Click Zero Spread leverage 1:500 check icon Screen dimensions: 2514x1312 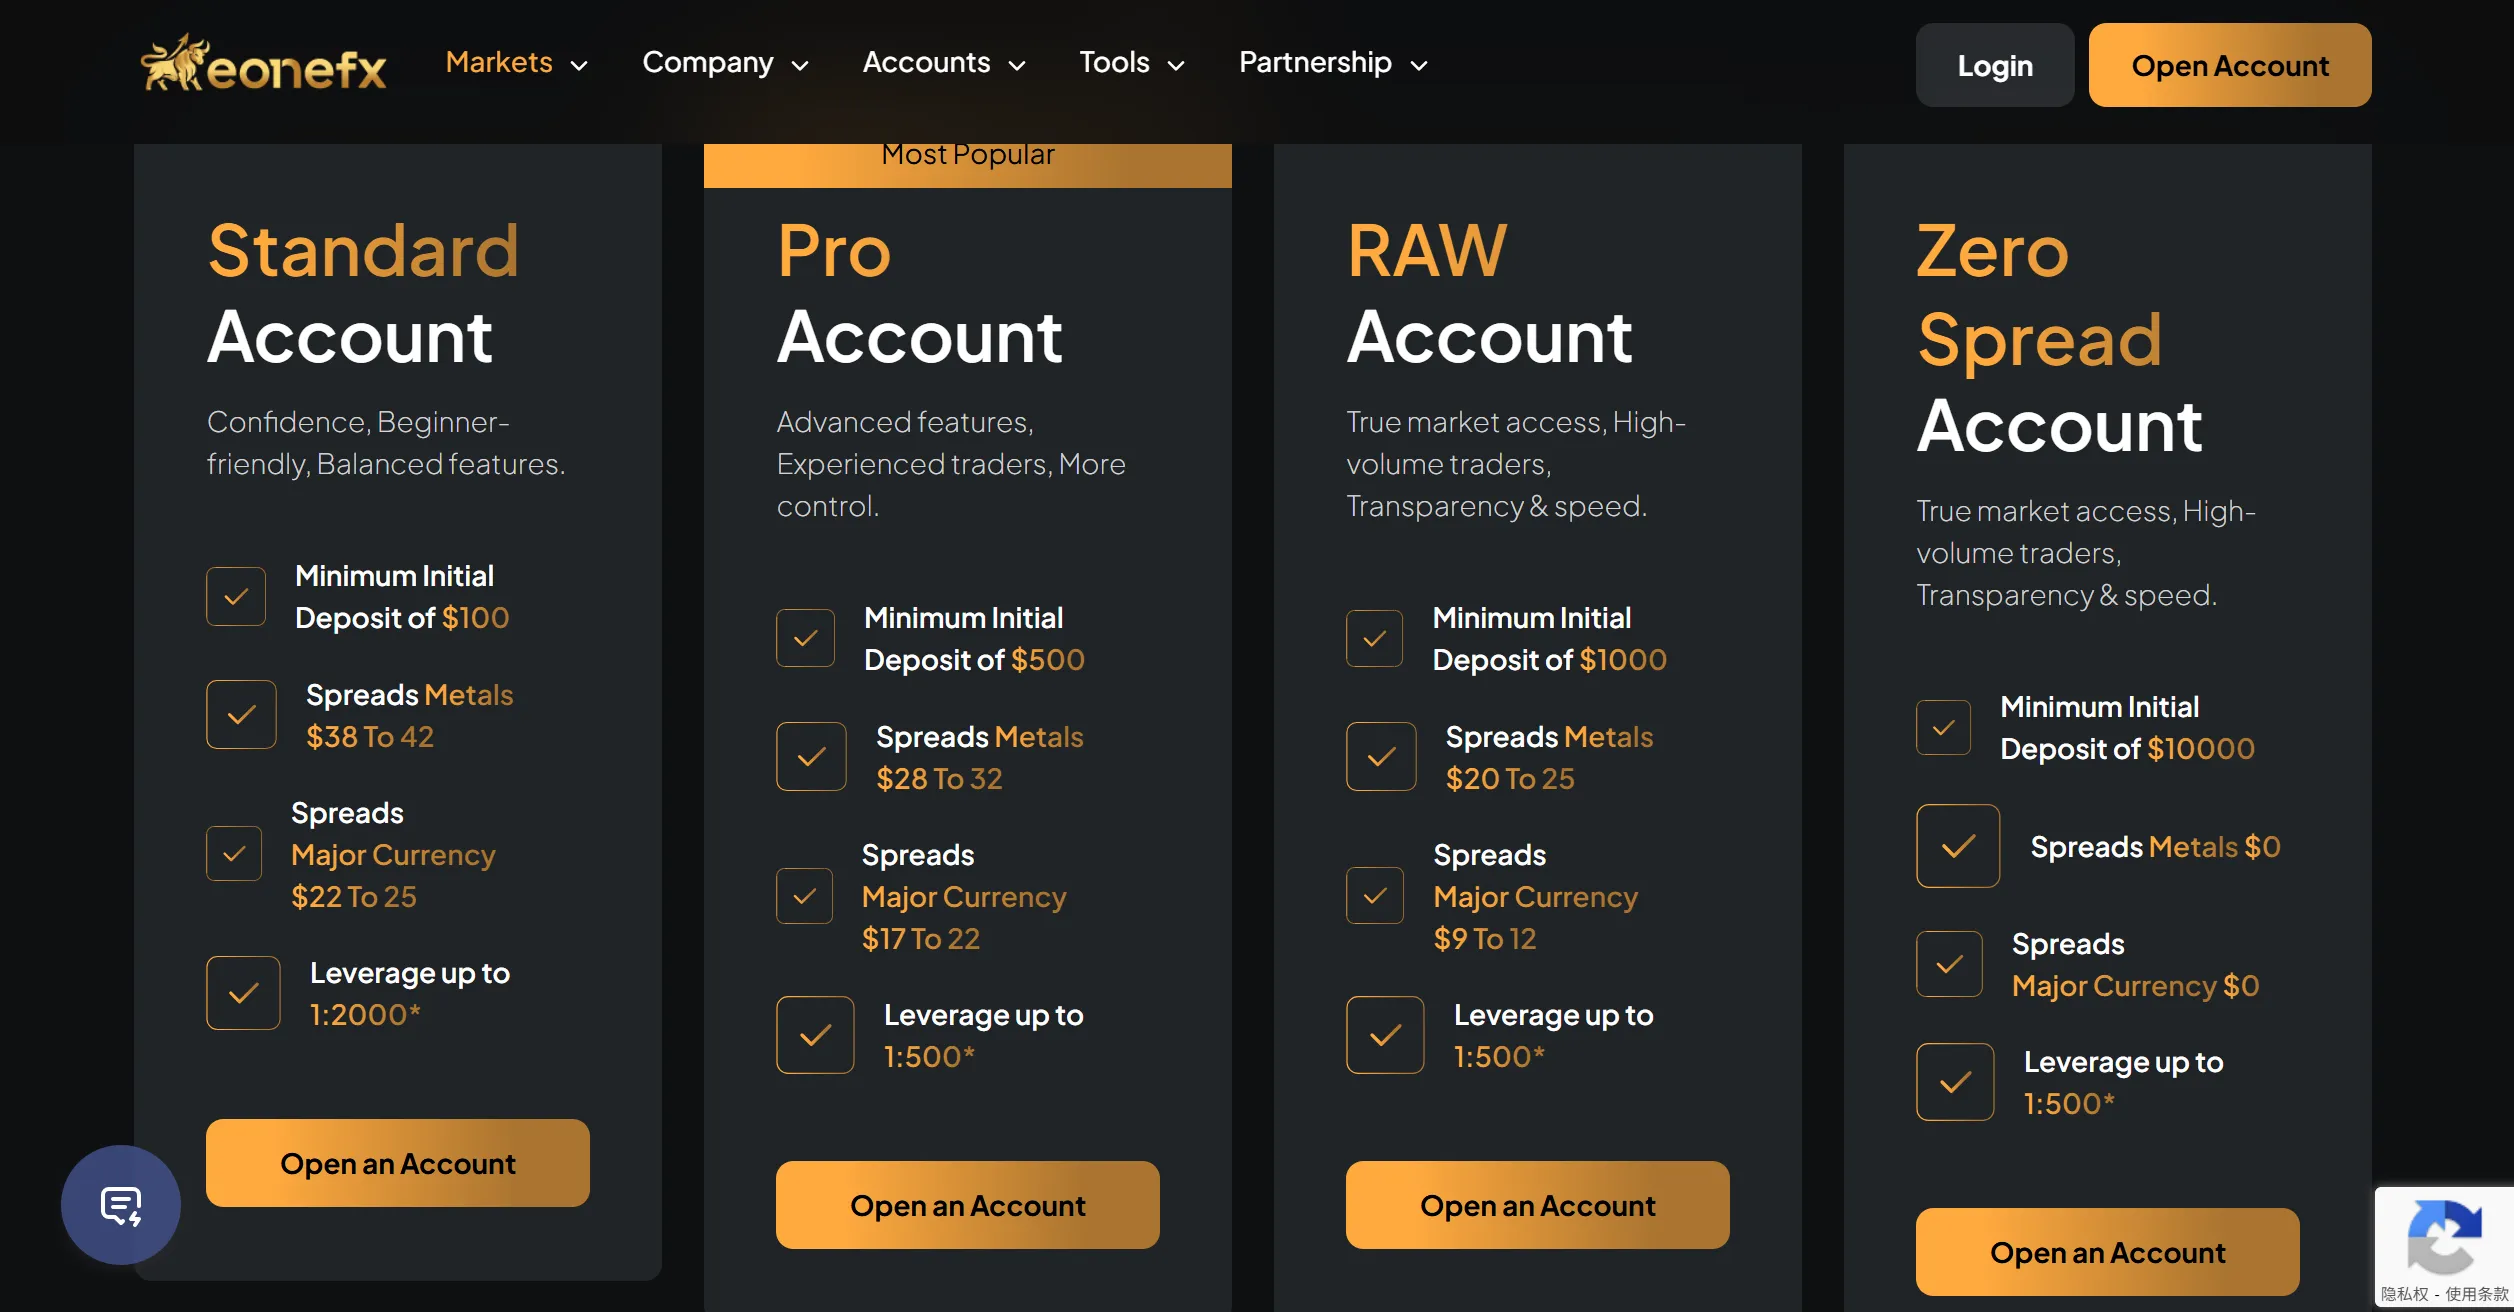(1955, 1082)
